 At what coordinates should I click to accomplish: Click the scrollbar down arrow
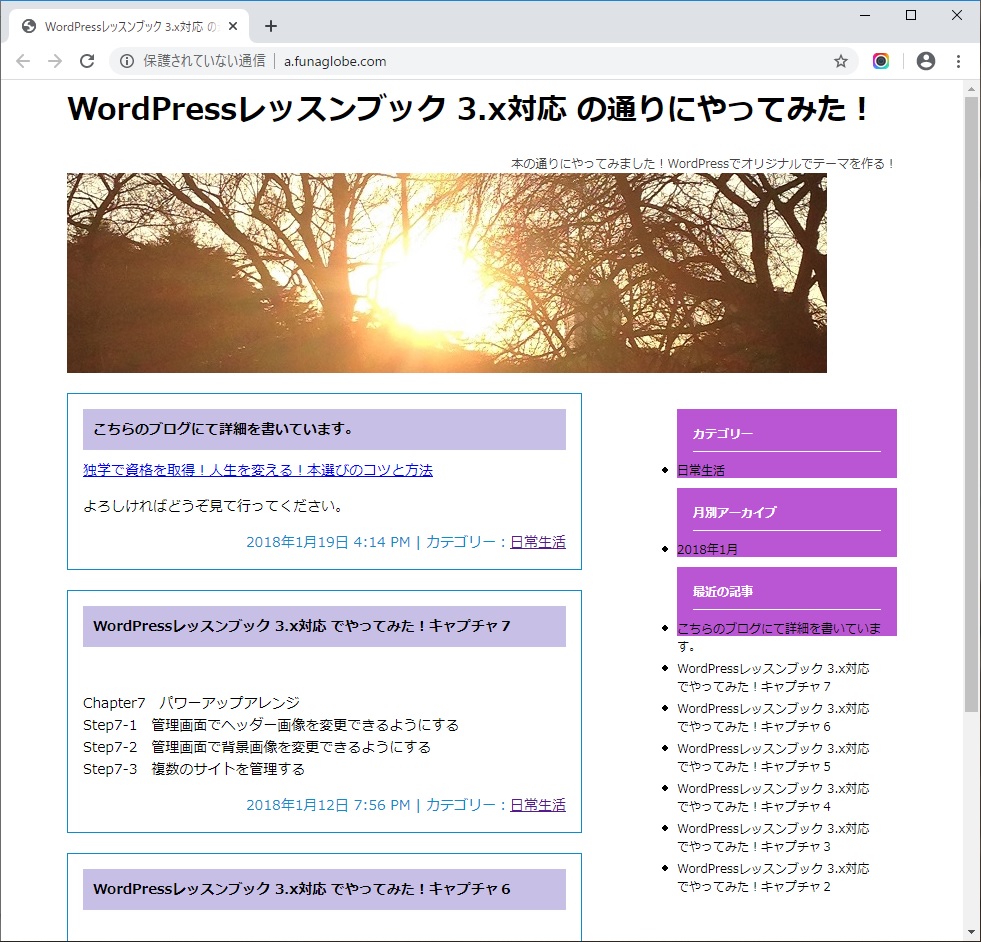[971, 933]
